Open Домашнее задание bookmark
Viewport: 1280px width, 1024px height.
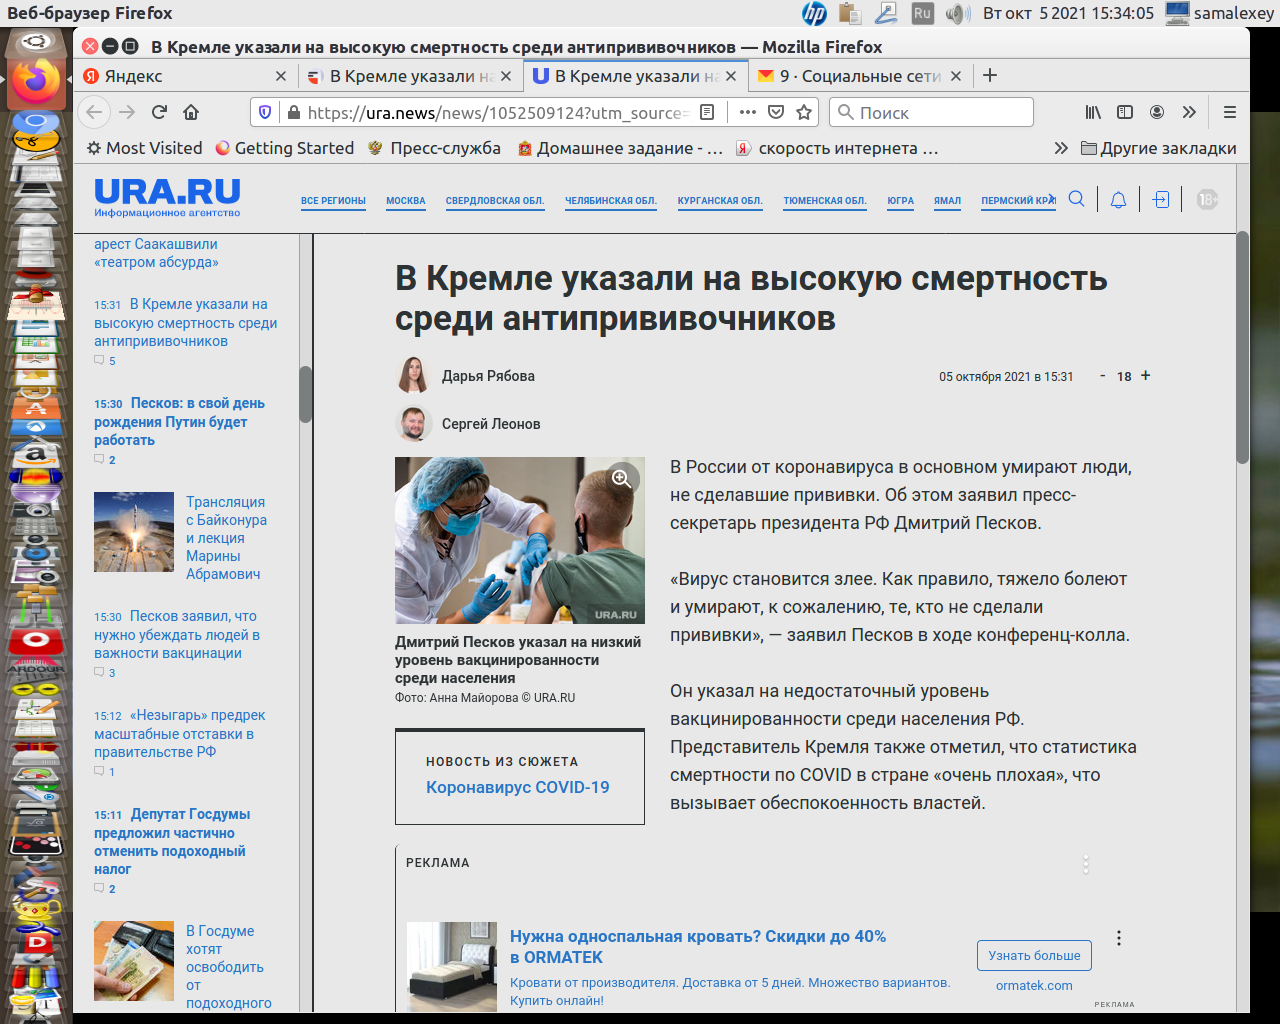[620, 148]
